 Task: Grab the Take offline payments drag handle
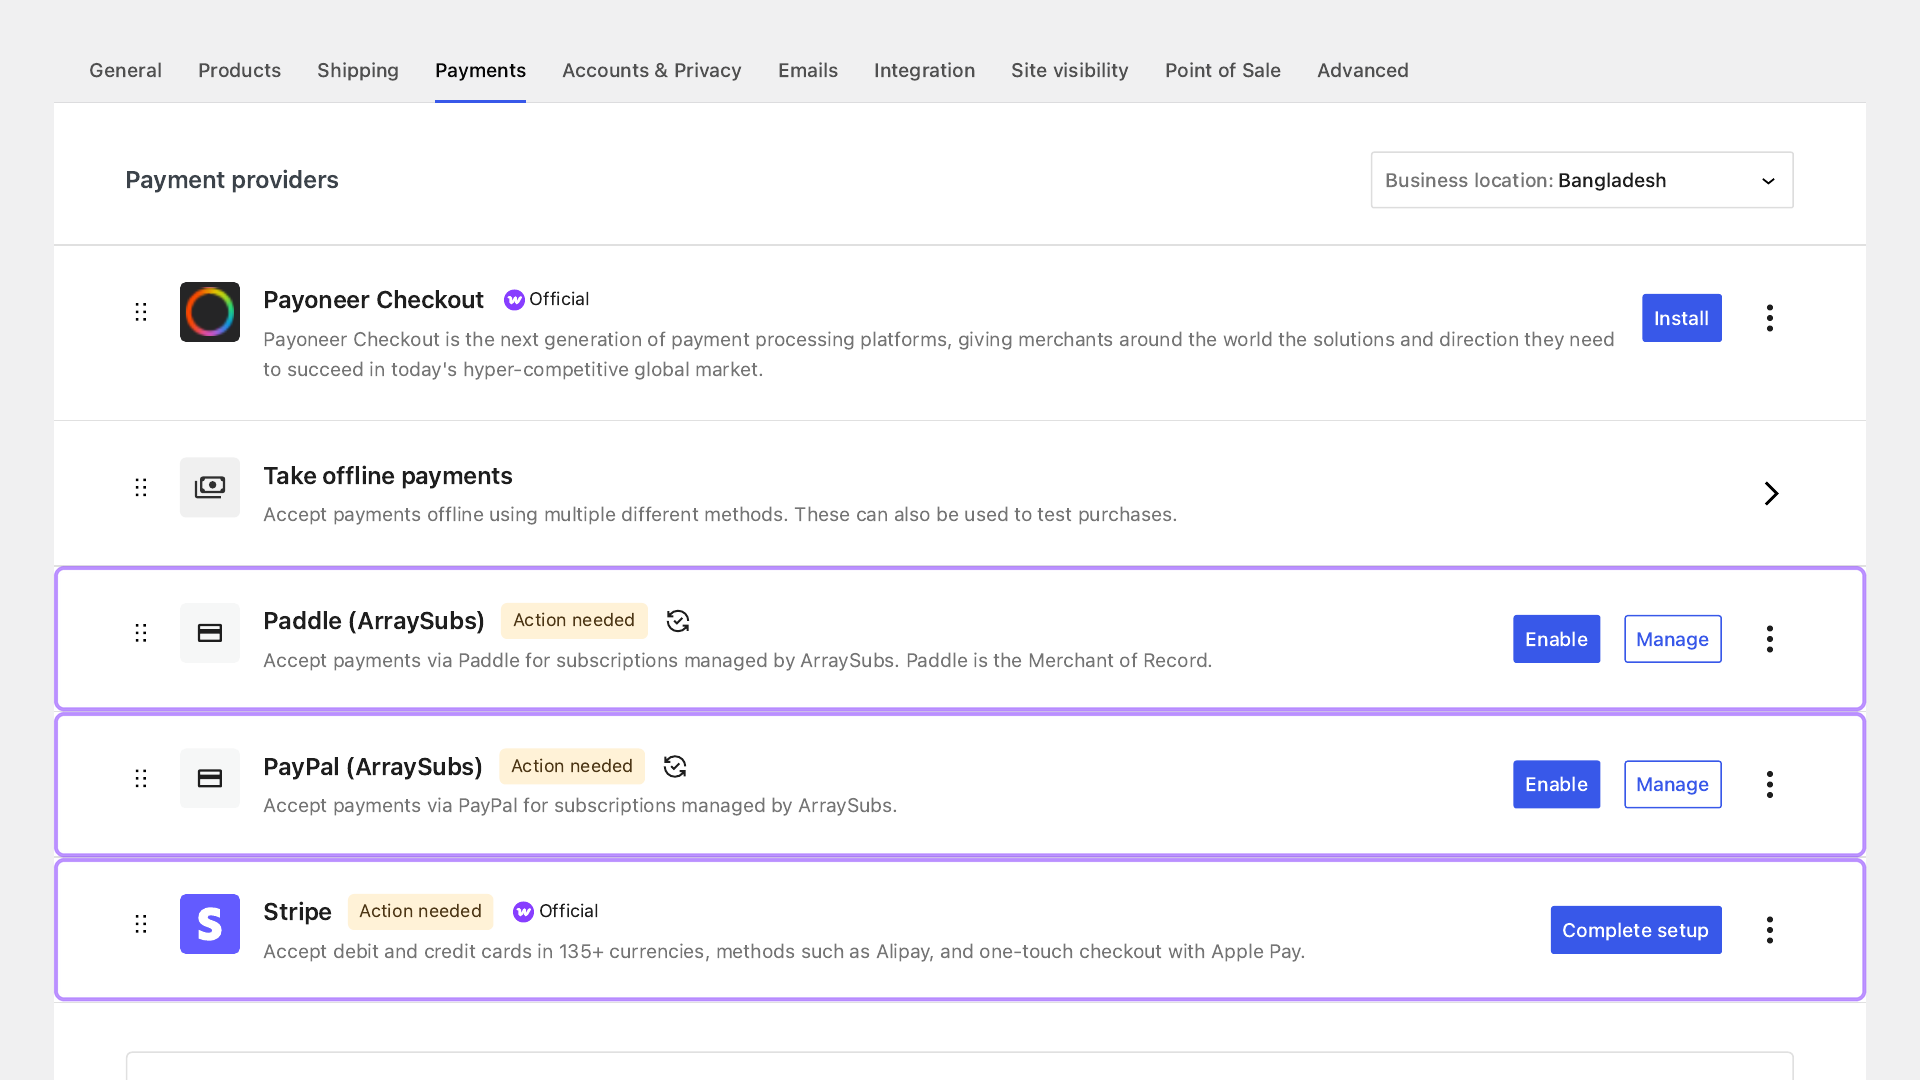pos(141,487)
